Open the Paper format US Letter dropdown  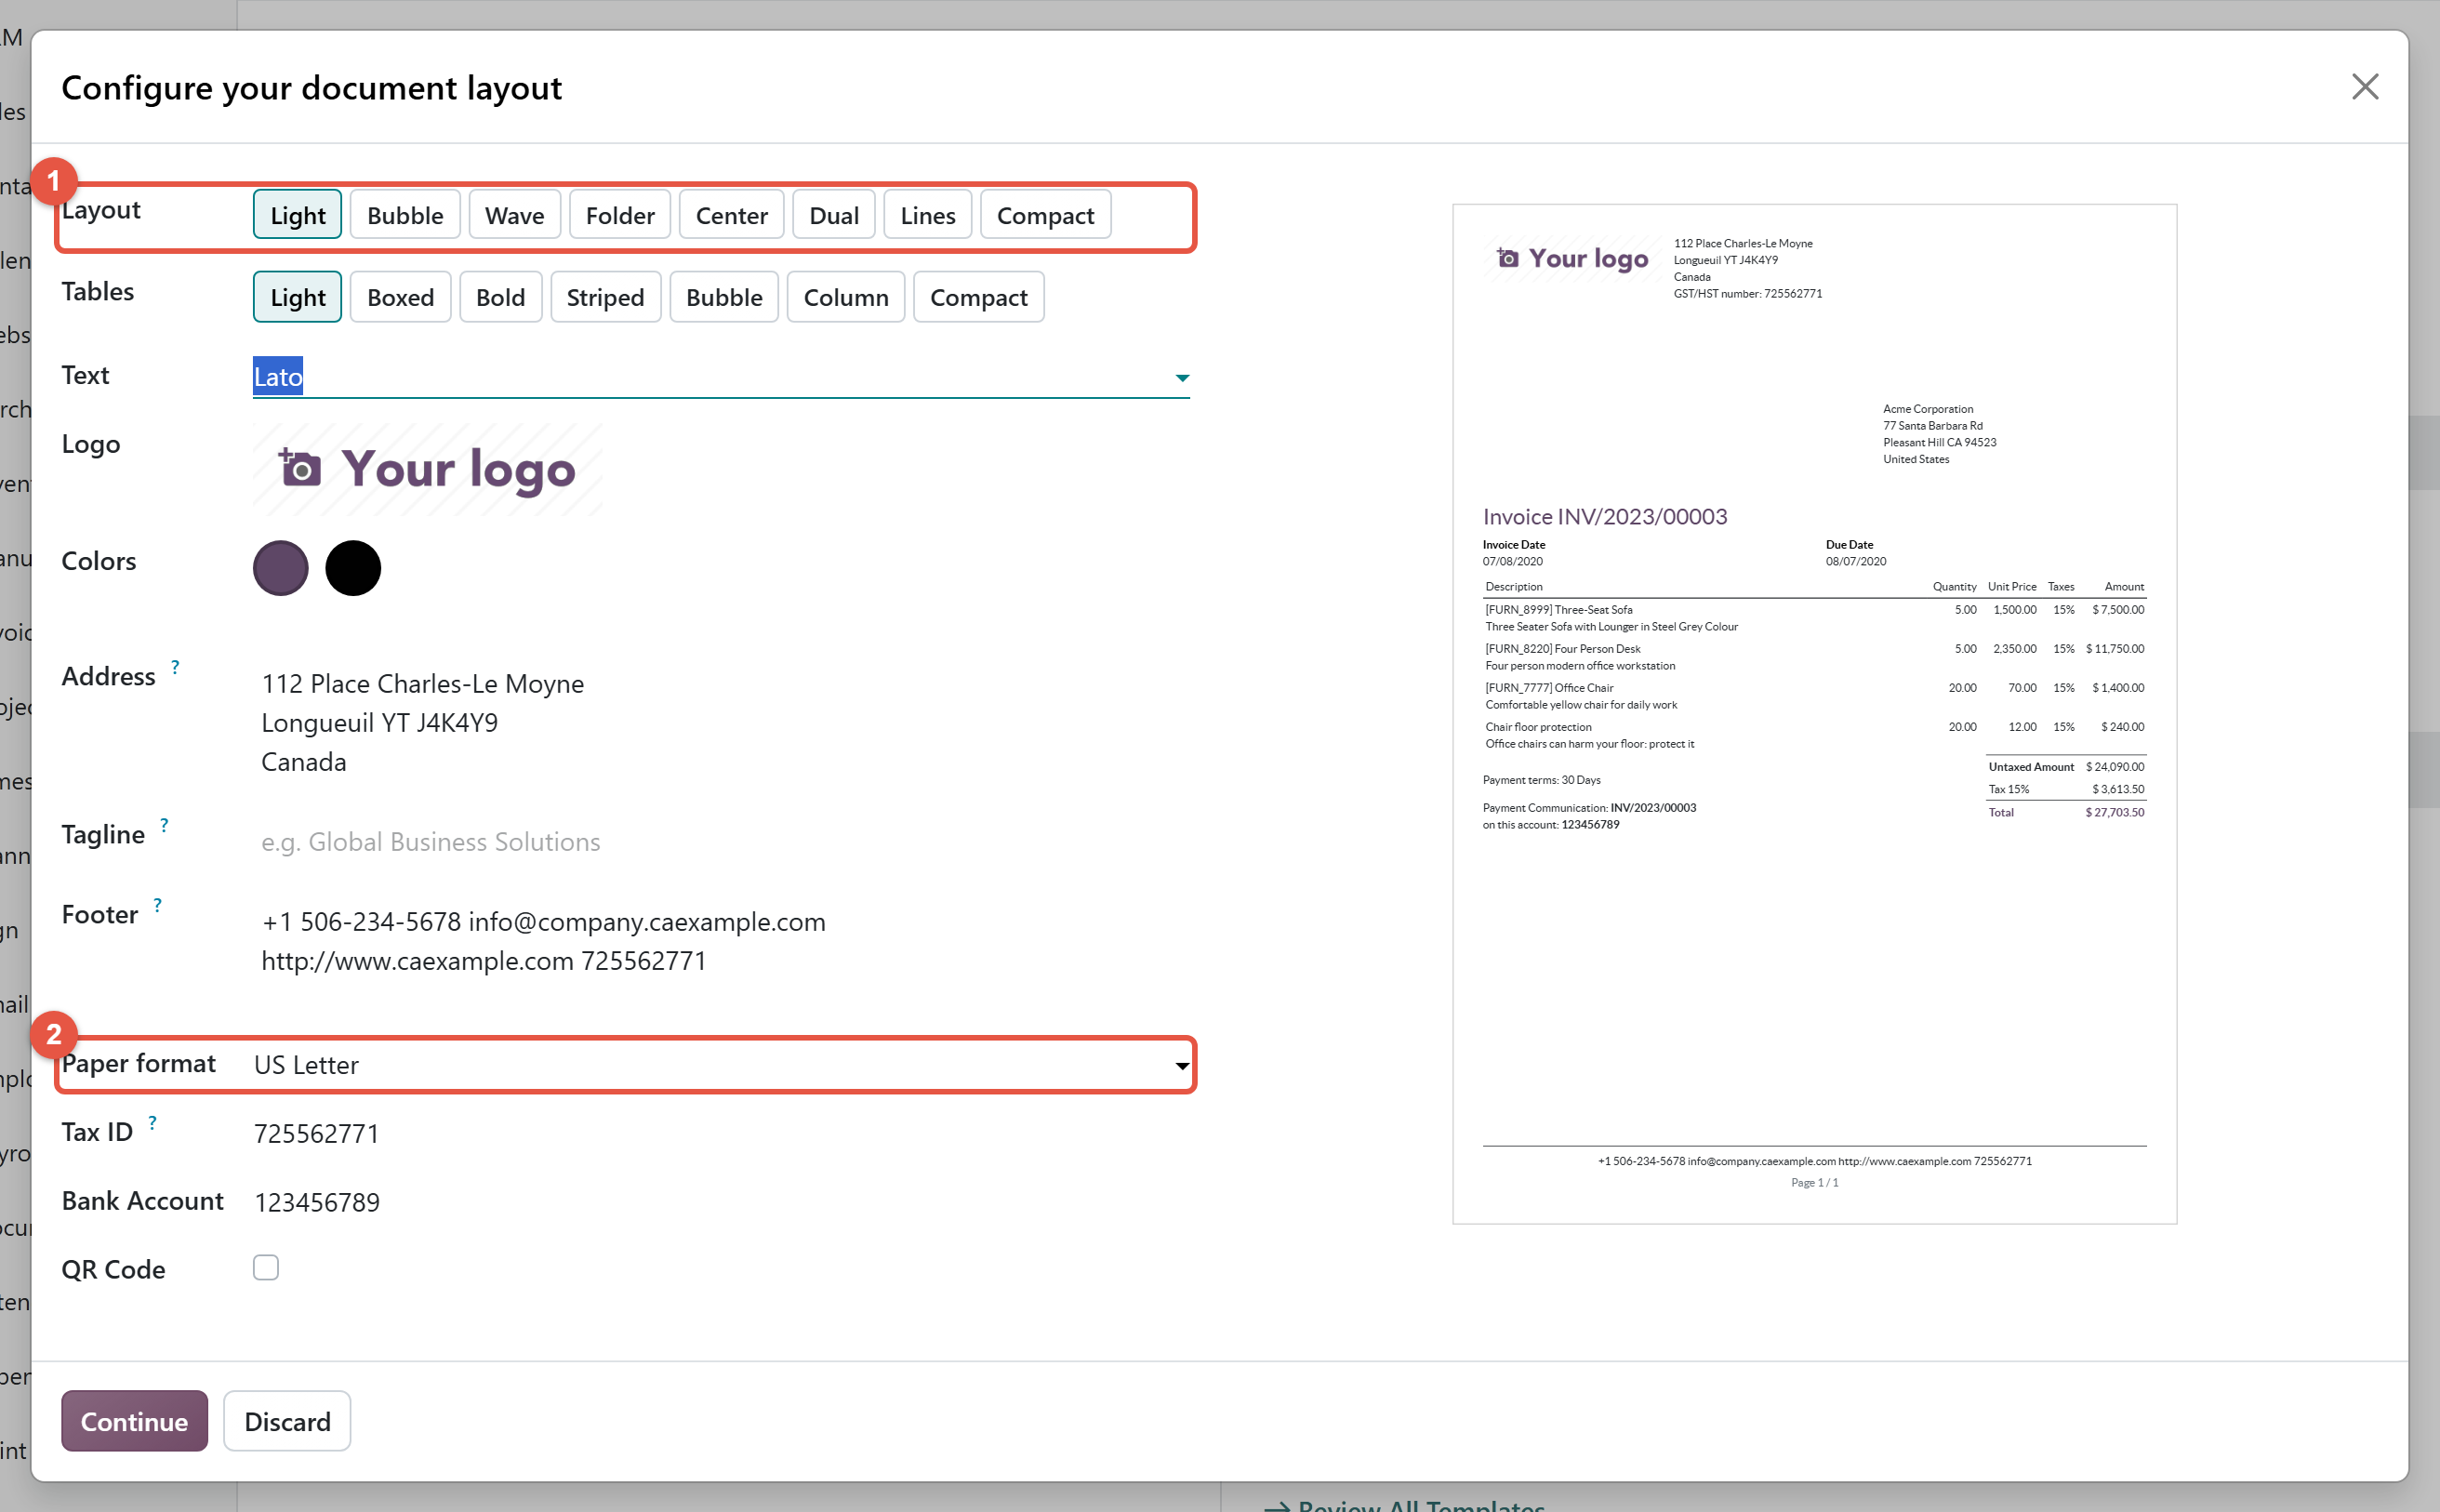[x=720, y=1065]
